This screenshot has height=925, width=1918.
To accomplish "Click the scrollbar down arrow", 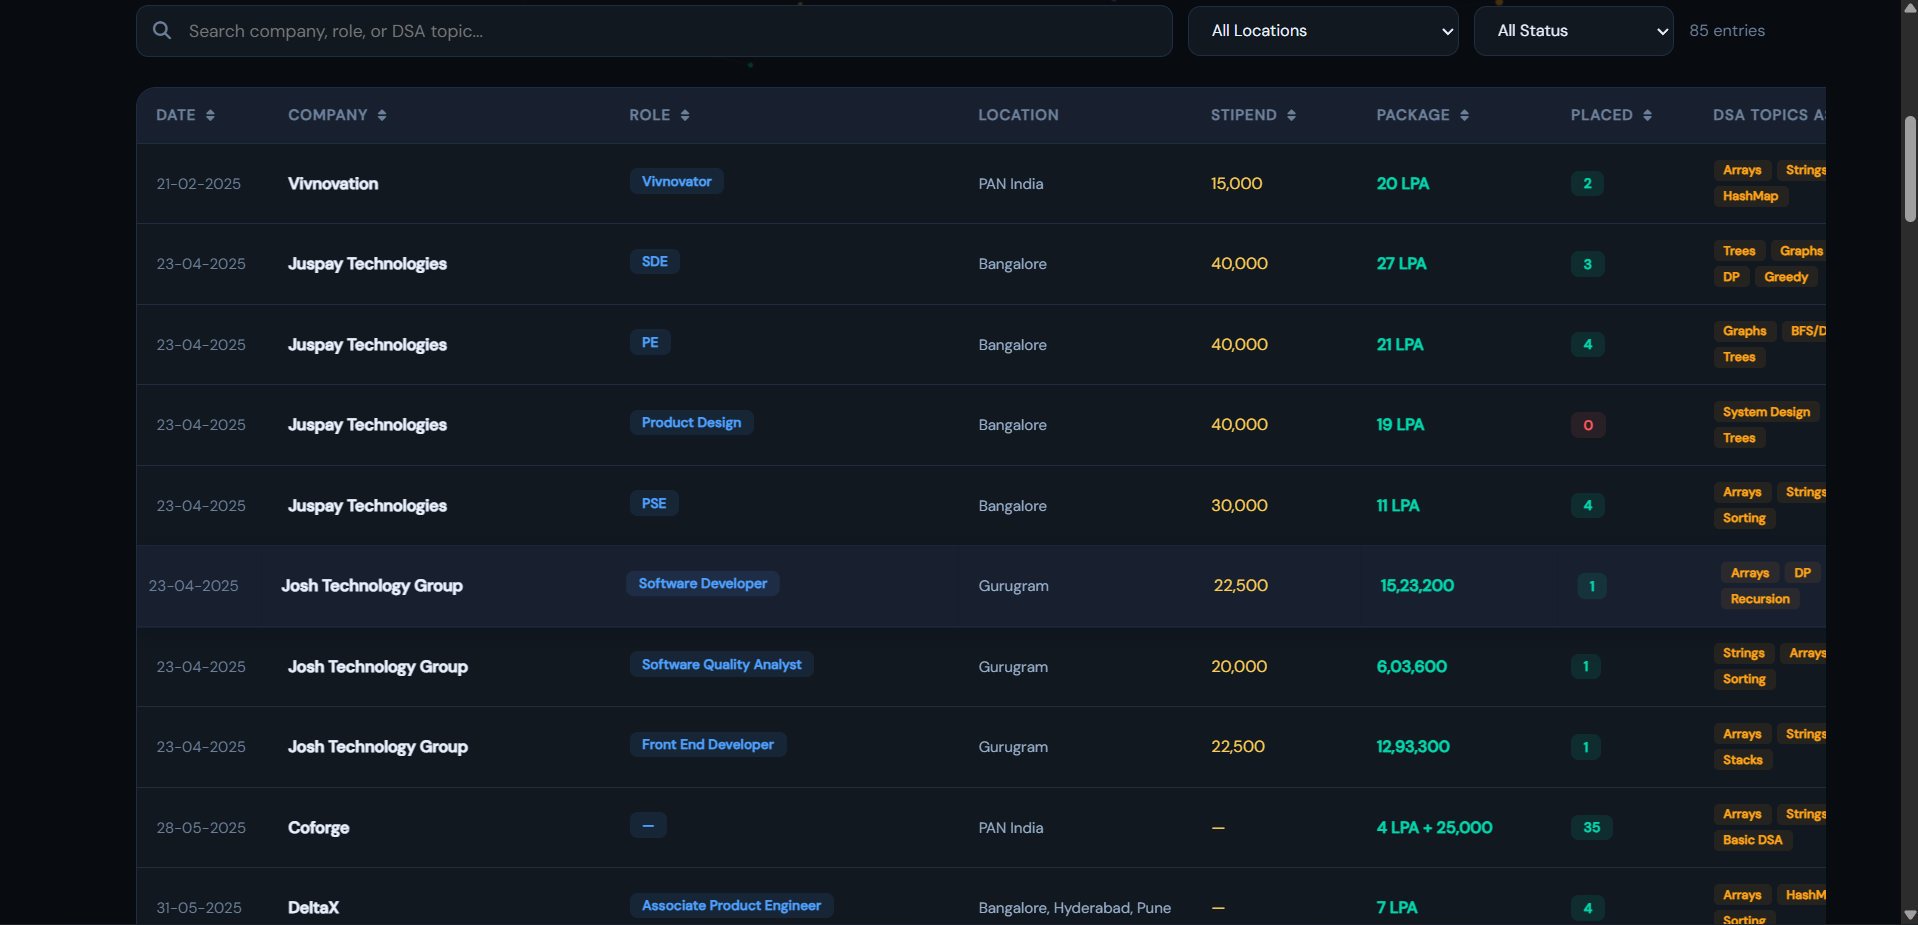I will coord(1910,915).
